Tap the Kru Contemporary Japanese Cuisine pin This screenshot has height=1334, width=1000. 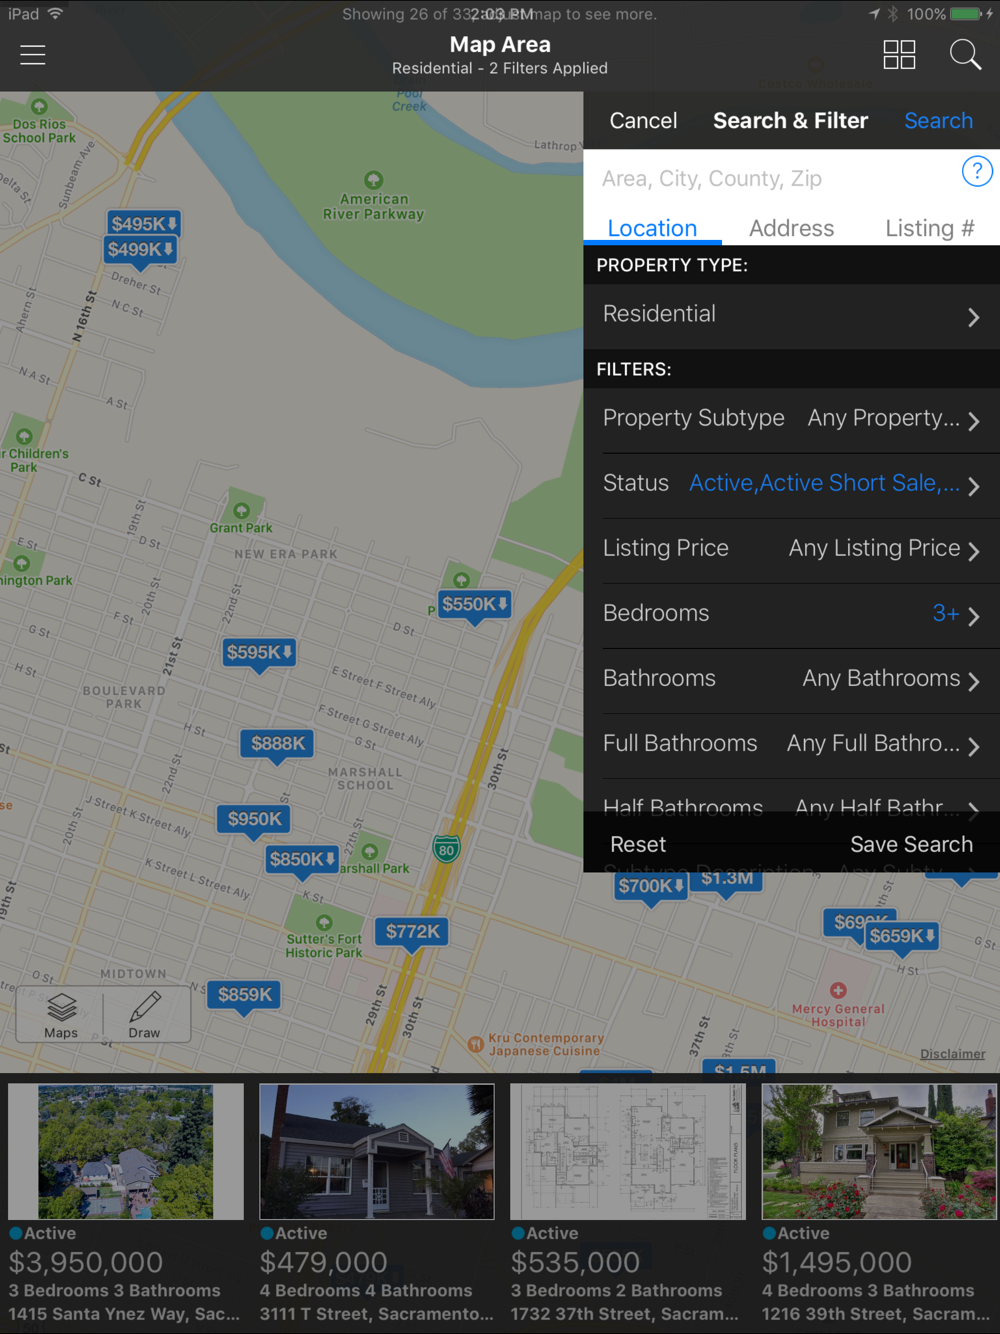(476, 1044)
